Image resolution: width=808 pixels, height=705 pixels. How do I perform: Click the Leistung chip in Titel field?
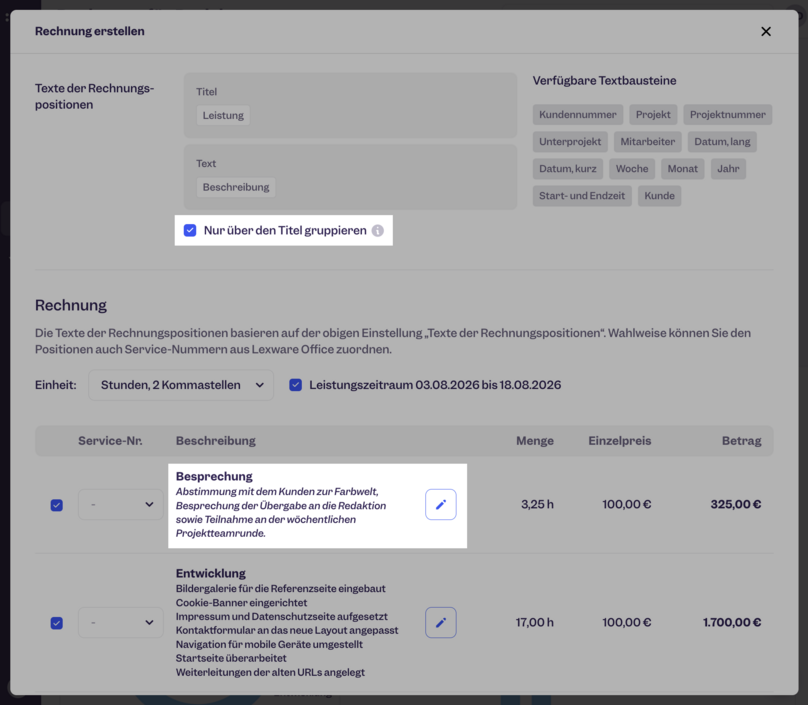tap(223, 115)
